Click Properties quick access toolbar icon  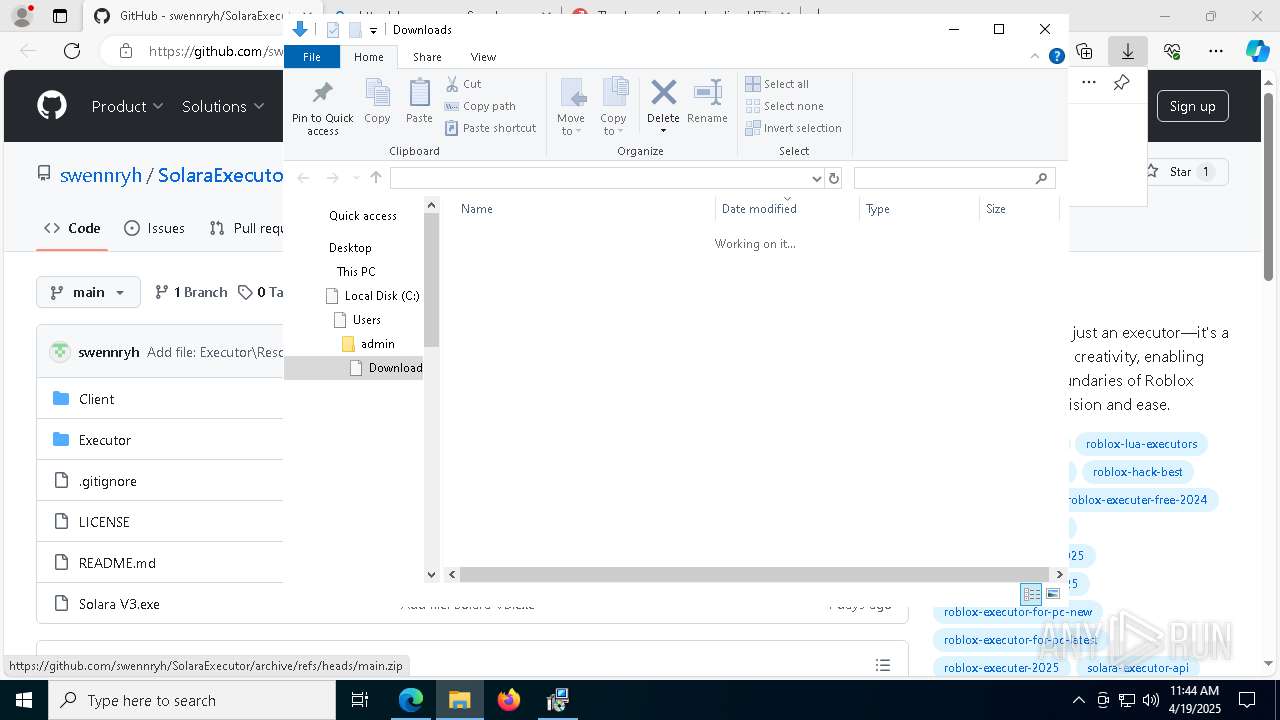[x=333, y=30]
